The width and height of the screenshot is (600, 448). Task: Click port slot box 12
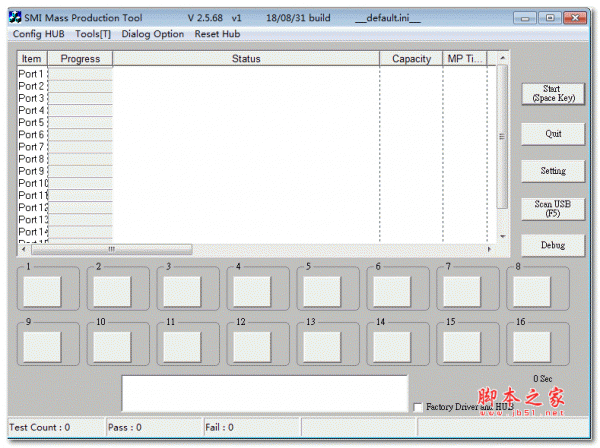pyautogui.click(x=252, y=347)
